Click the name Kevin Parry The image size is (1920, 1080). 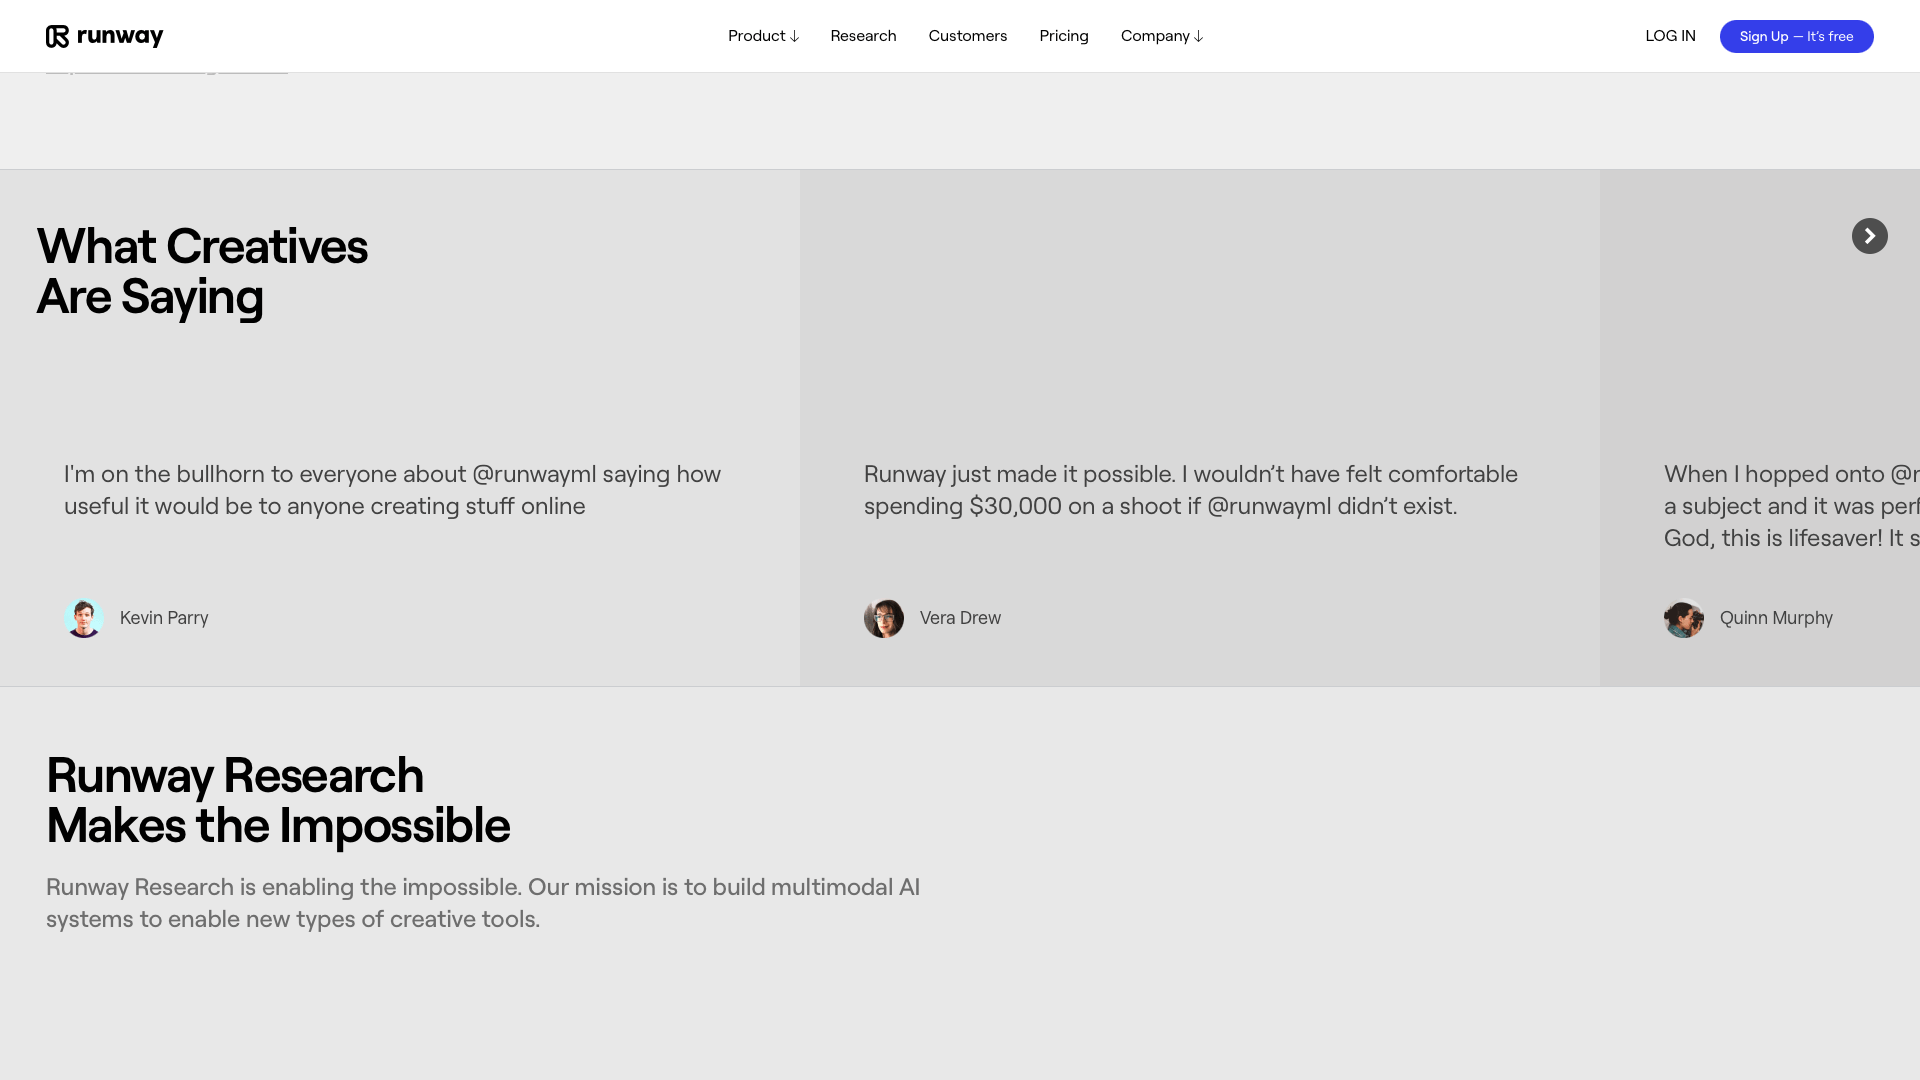click(164, 618)
